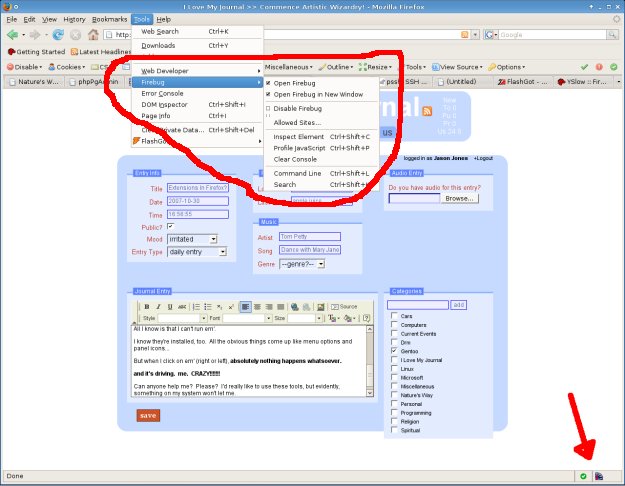Insert a hyperlink with the globe icon
The height and width of the screenshot is (486, 625).
pos(295,307)
